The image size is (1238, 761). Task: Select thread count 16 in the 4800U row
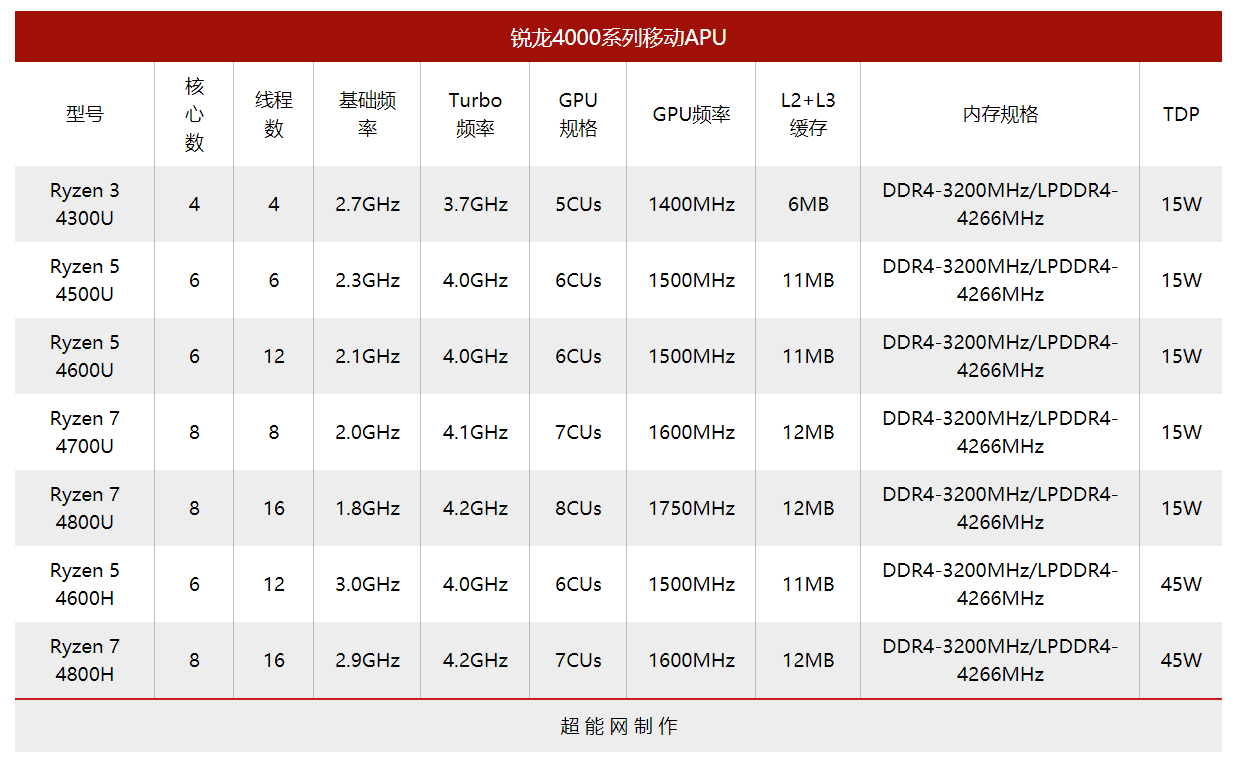coord(274,508)
